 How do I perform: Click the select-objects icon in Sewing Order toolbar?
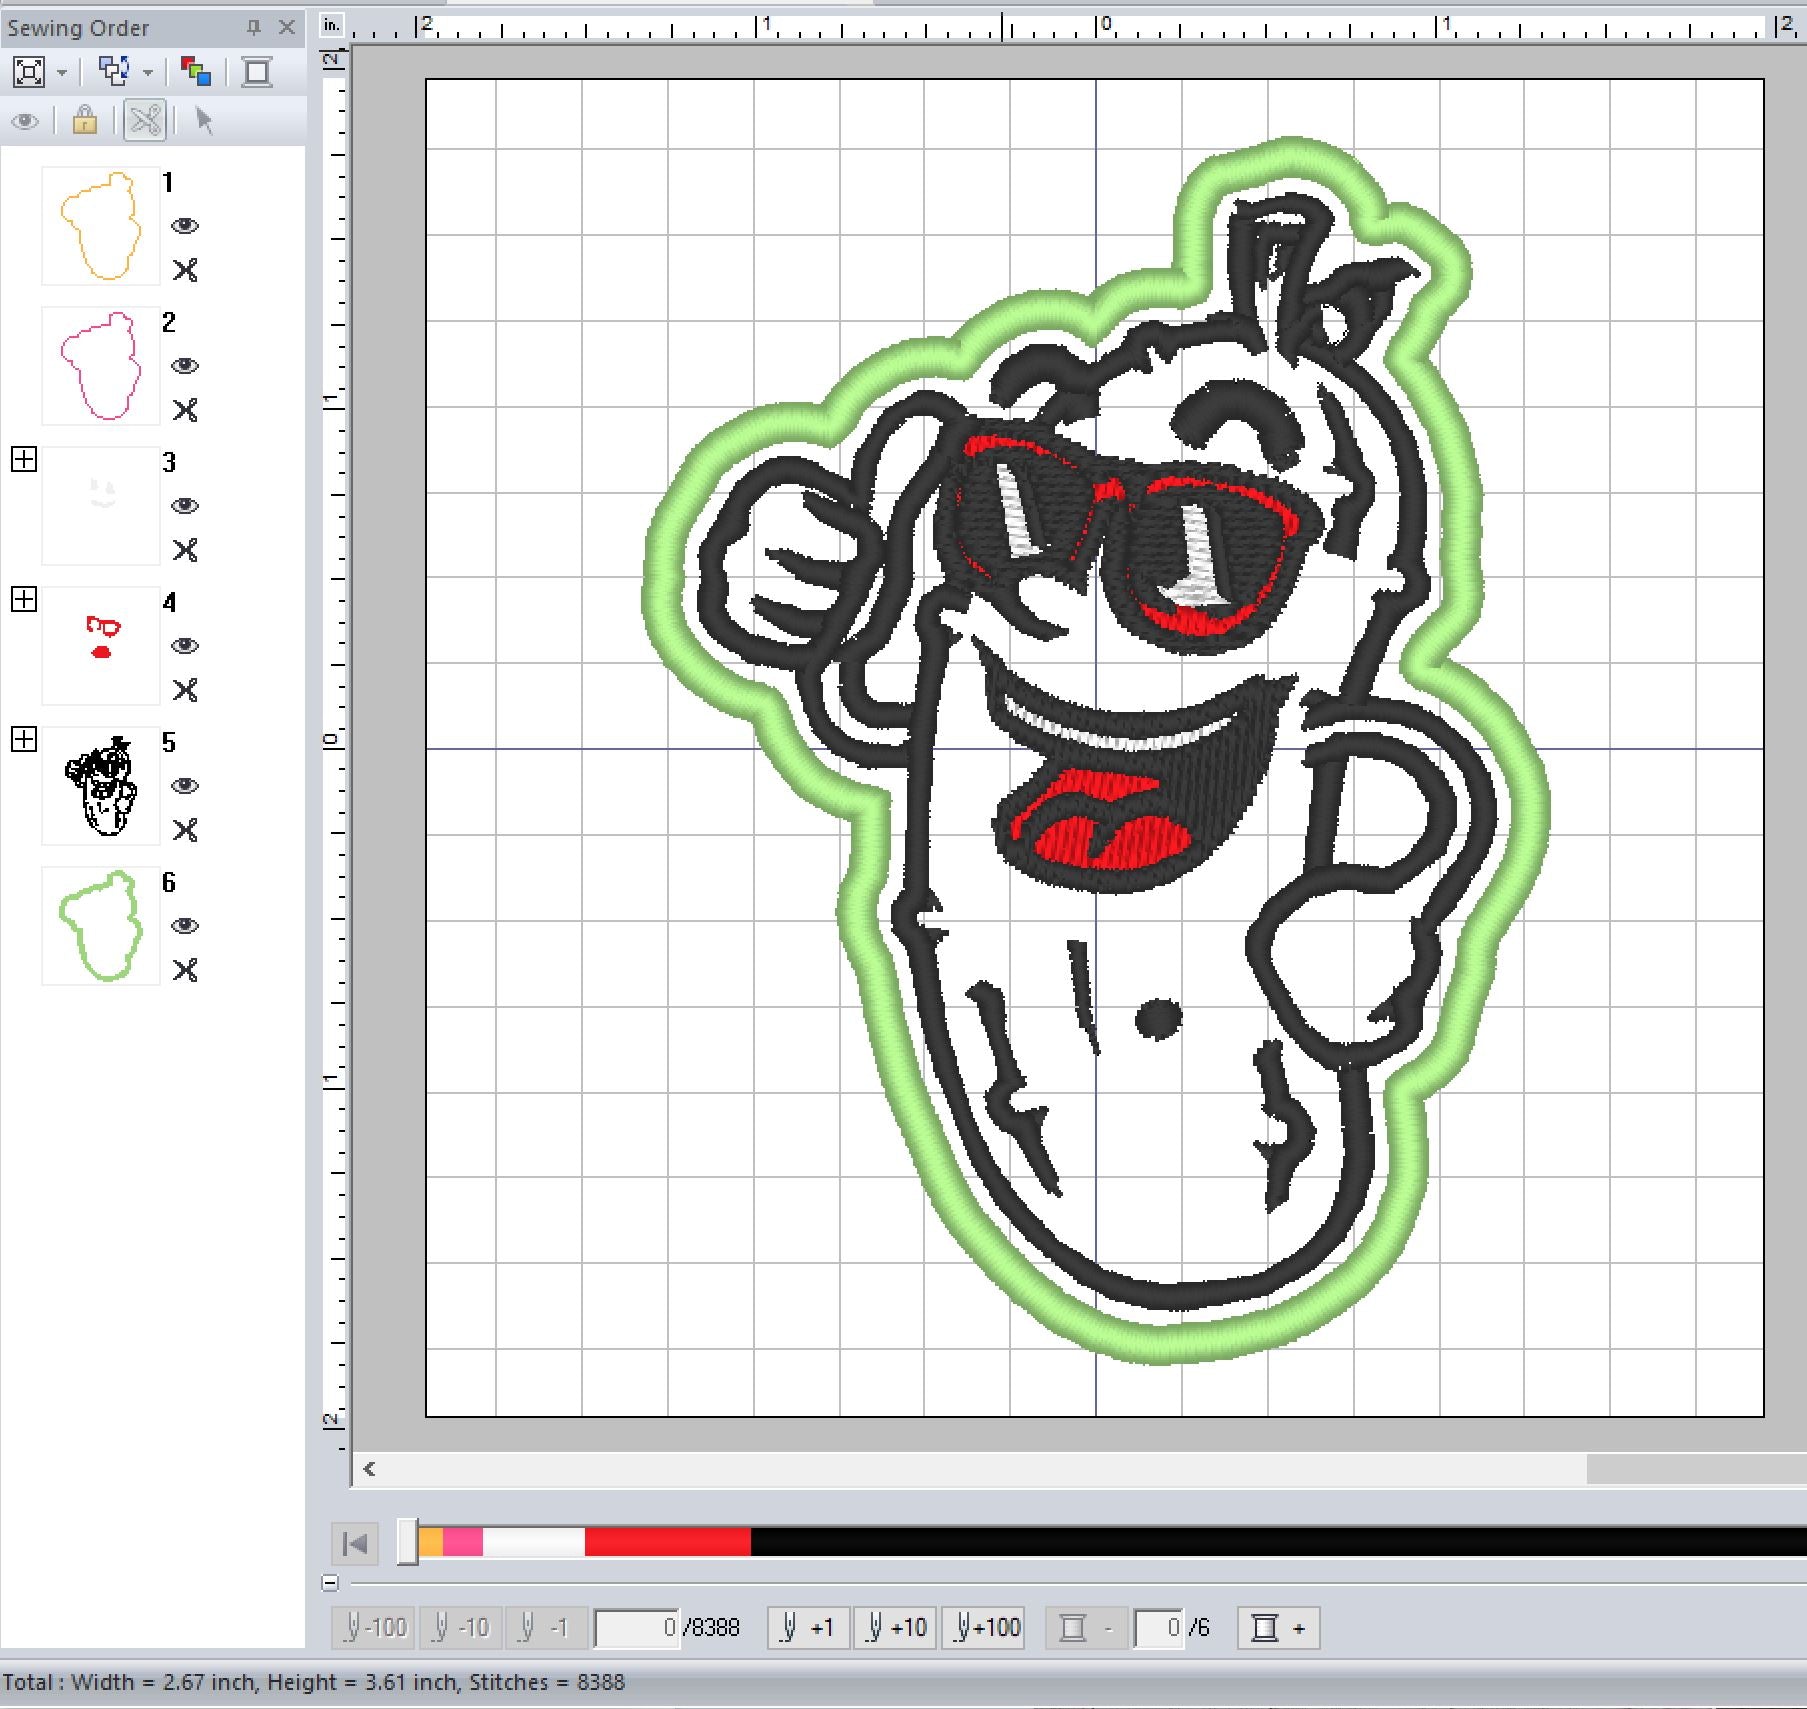pos(114,71)
